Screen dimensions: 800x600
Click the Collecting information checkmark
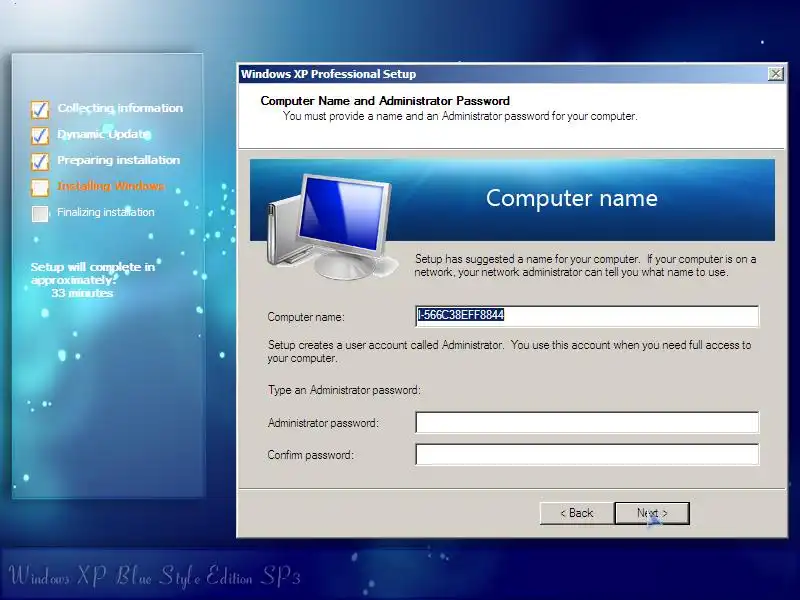click(x=40, y=109)
